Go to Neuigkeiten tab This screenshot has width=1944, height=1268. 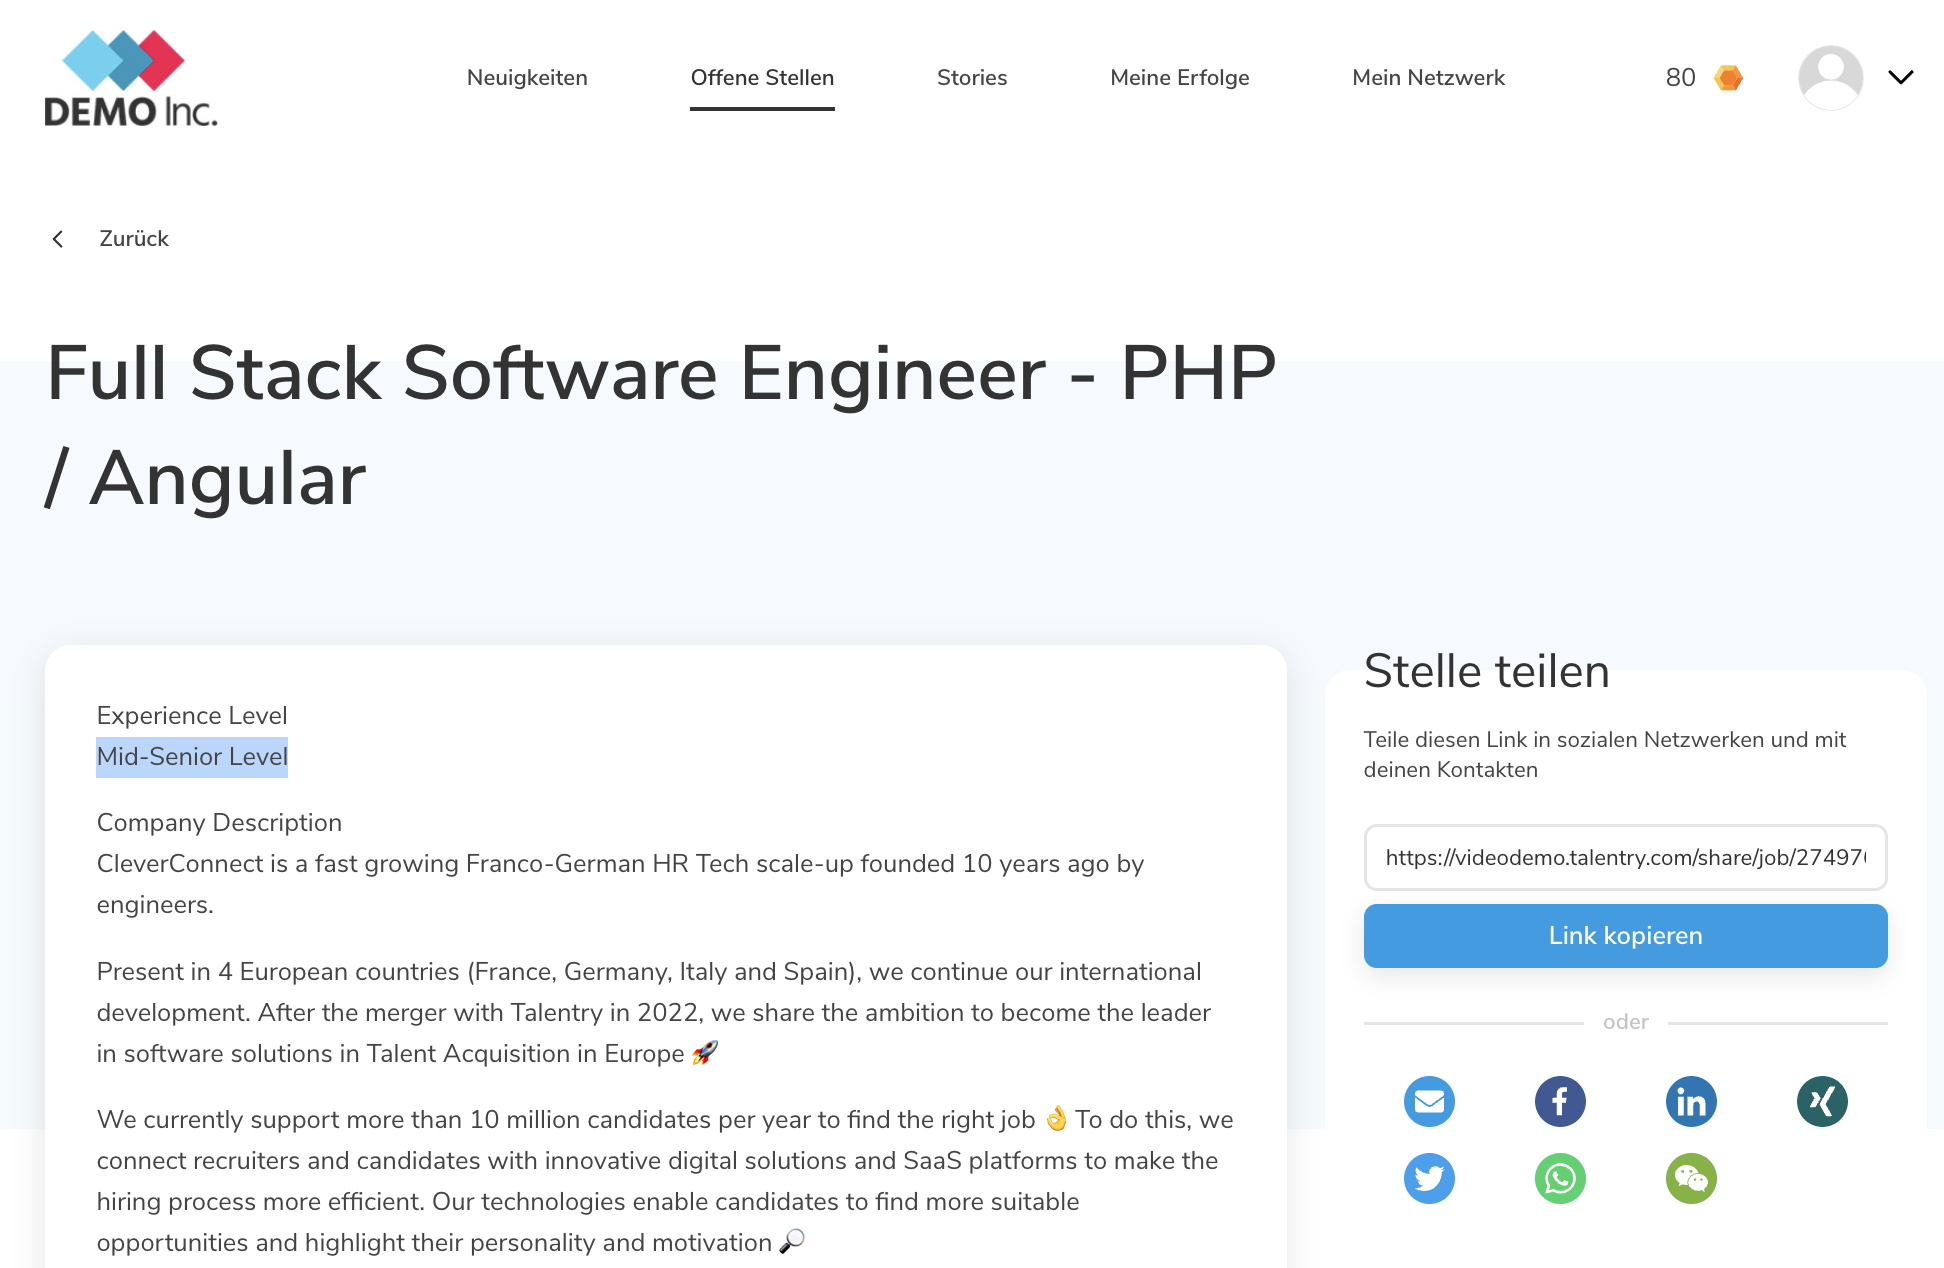(527, 78)
